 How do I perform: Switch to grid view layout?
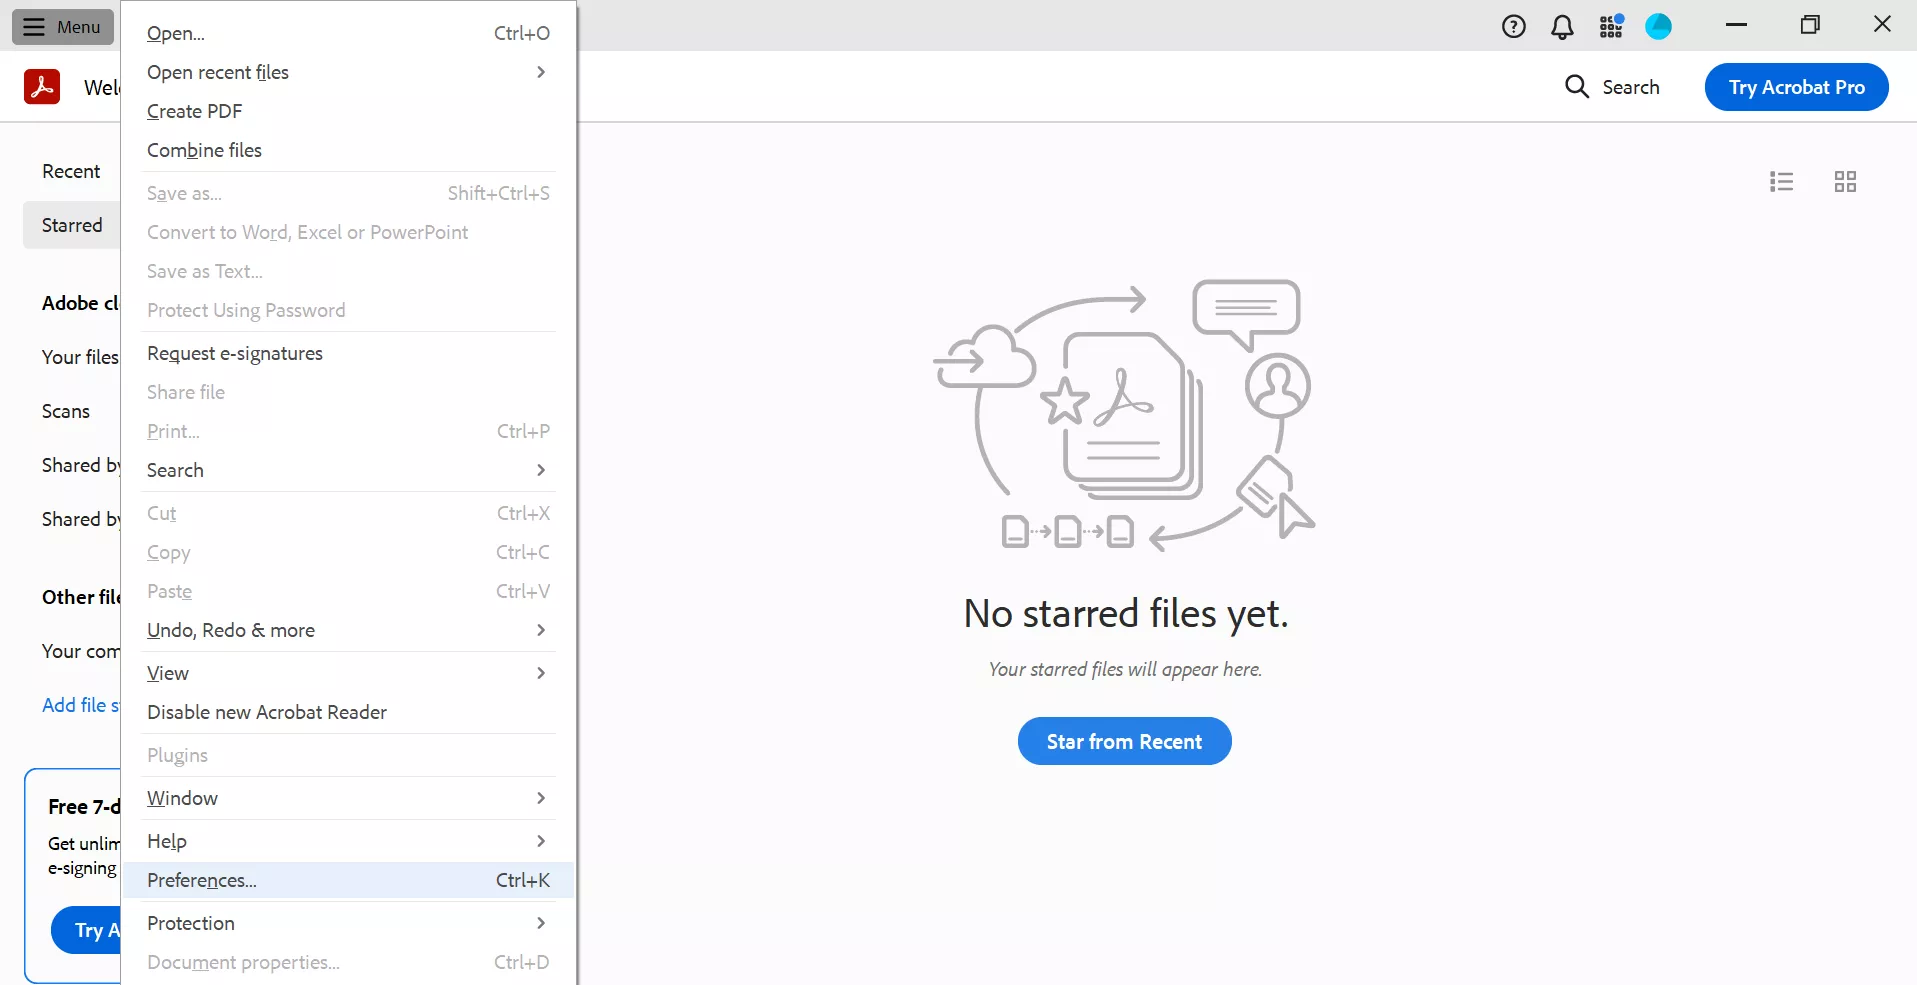tap(1845, 181)
